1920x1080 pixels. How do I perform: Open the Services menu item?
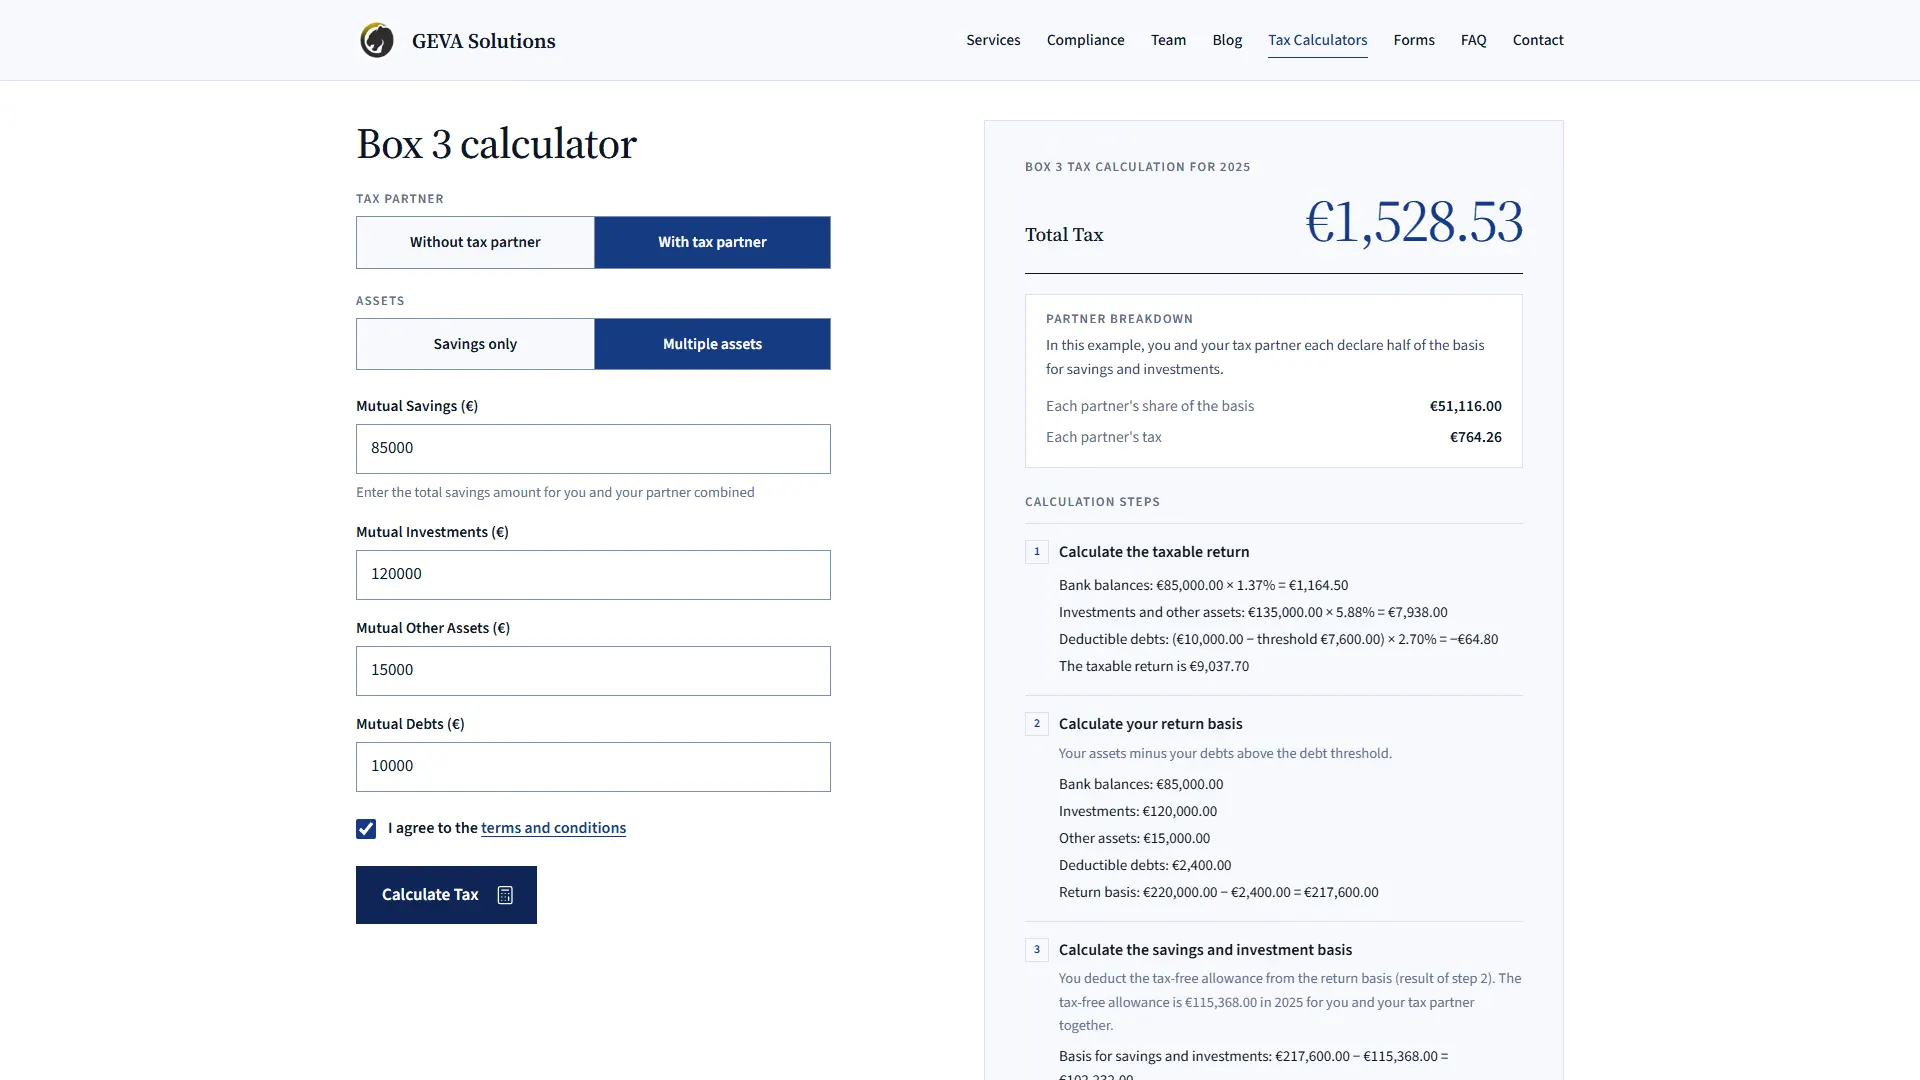point(993,40)
